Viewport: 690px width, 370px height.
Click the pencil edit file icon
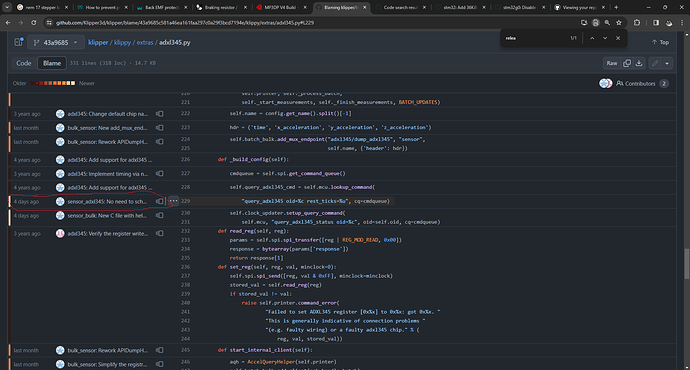[655, 63]
